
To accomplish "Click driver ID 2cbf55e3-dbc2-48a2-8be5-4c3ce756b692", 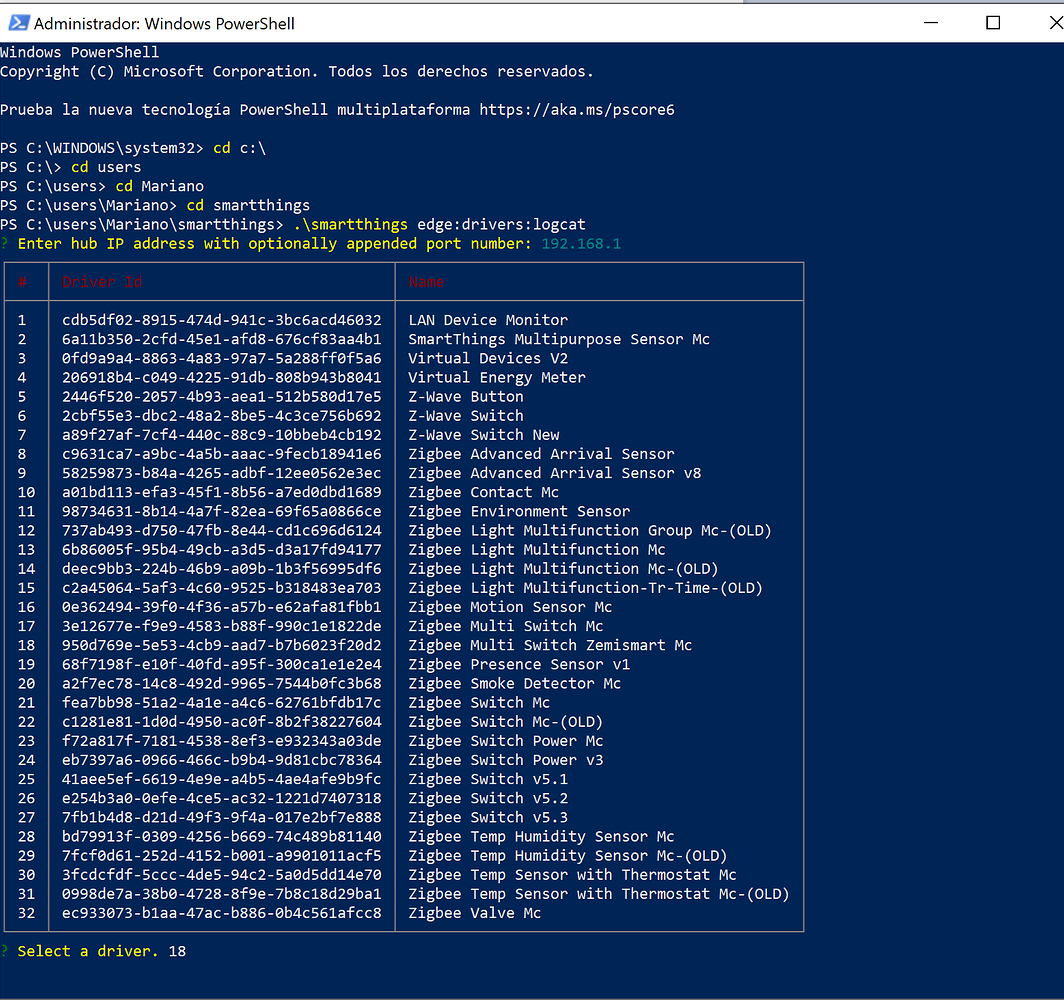I will 222,416.
